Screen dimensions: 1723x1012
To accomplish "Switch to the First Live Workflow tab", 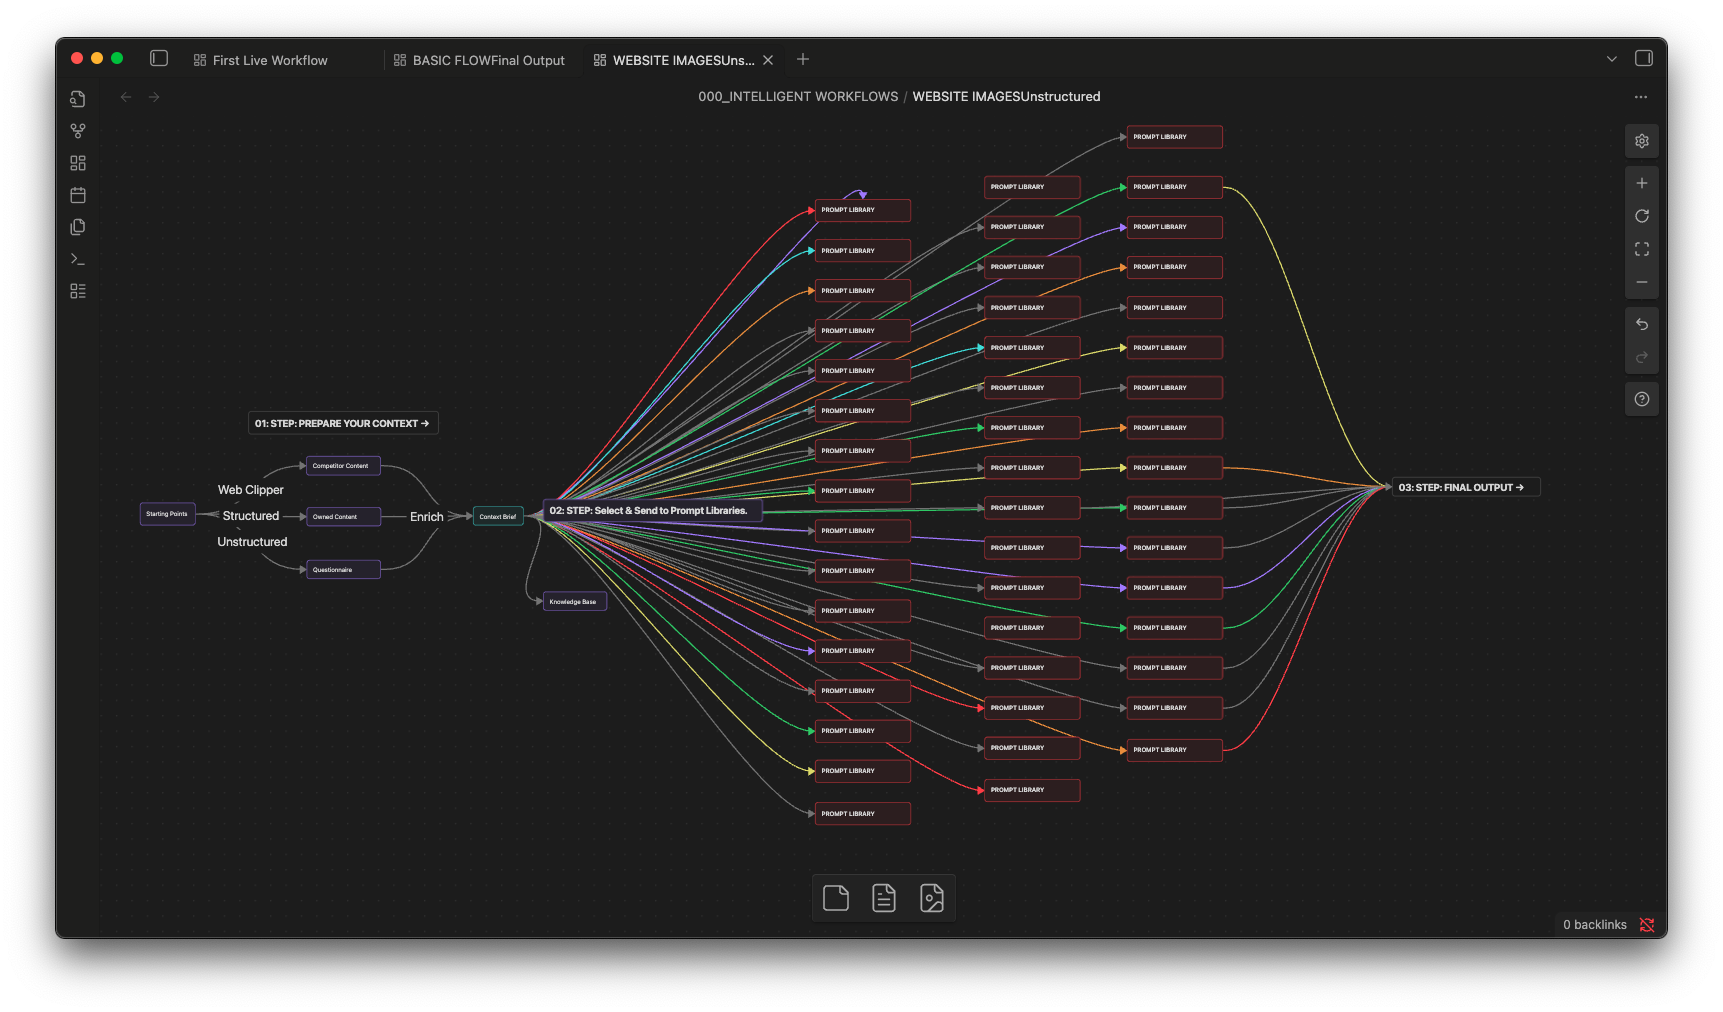I will pyautogui.click(x=269, y=60).
